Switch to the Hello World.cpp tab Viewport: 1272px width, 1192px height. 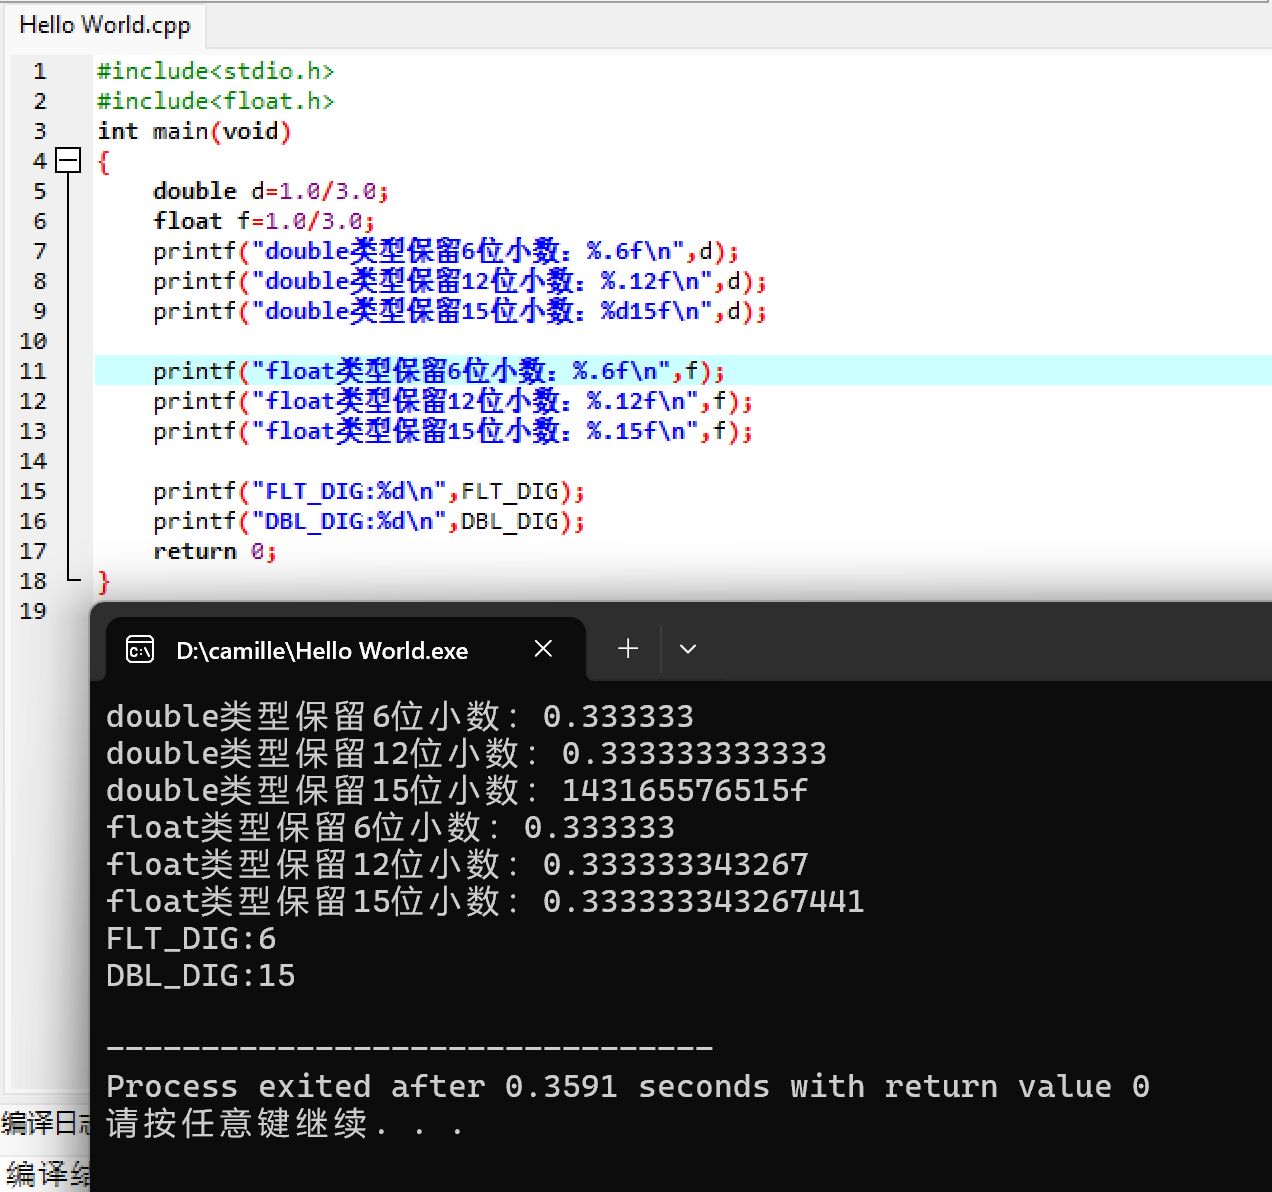pyautogui.click(x=104, y=25)
